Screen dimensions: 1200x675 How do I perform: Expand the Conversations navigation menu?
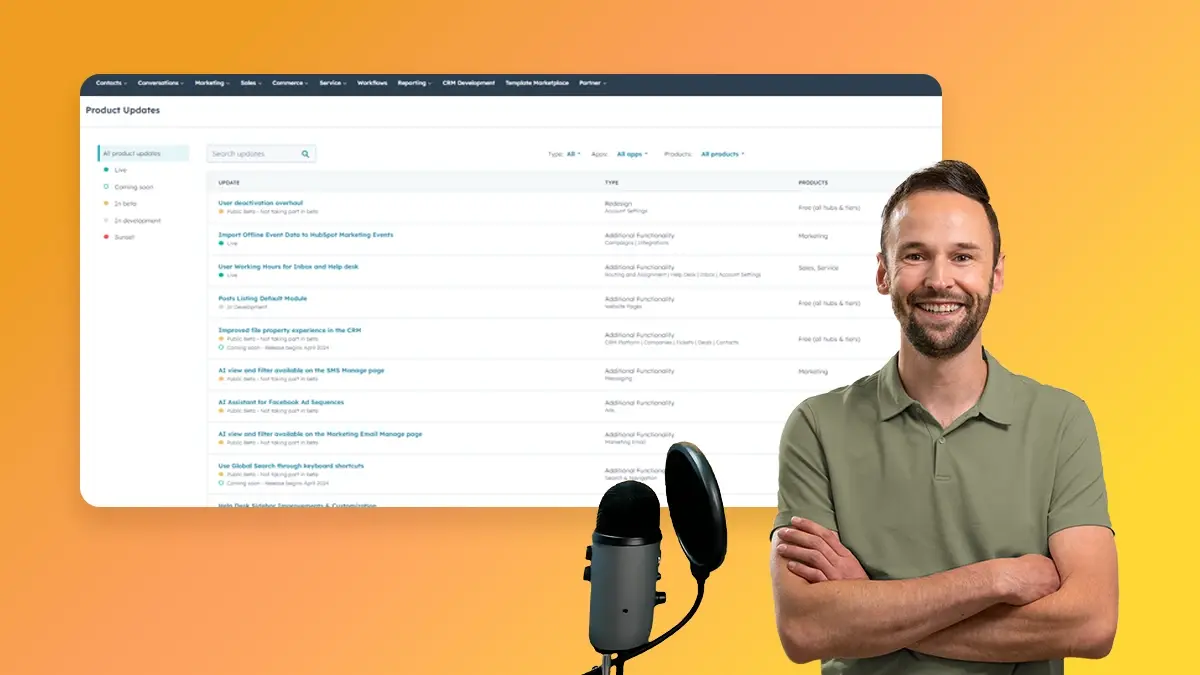pyautogui.click(x=160, y=83)
